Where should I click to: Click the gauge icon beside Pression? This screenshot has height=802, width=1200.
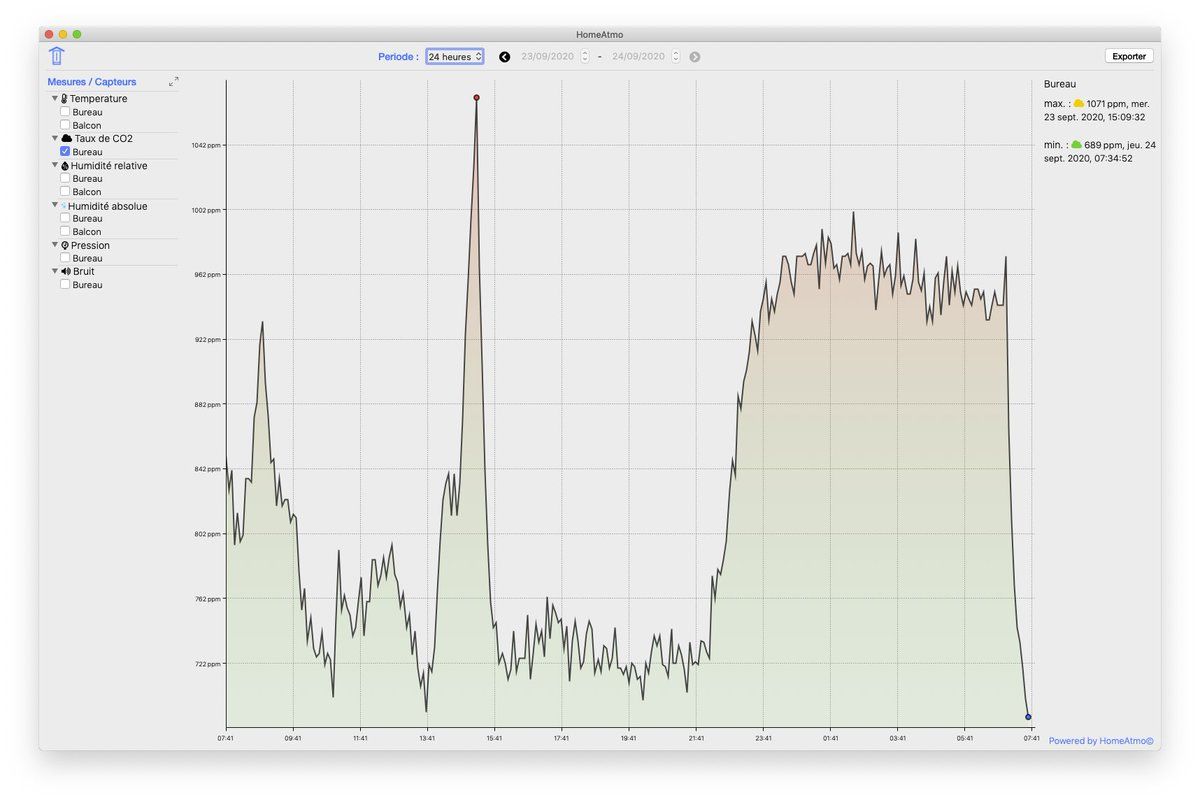65,245
